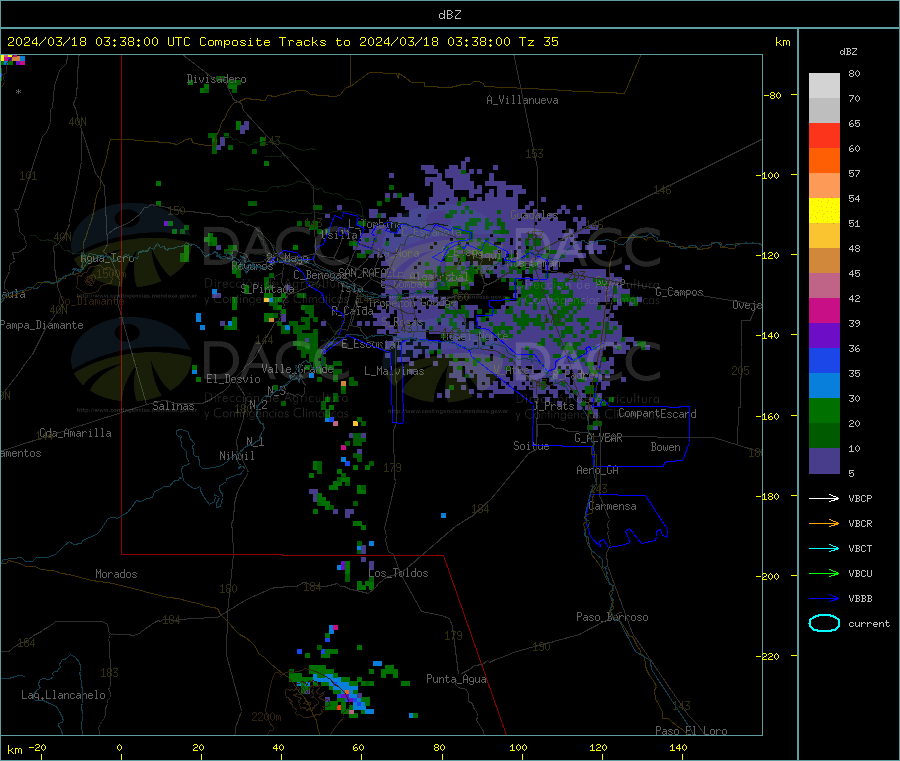The width and height of the screenshot is (900, 761).
Task: Click the Lag.Llancanelo label
Action: tap(64, 695)
